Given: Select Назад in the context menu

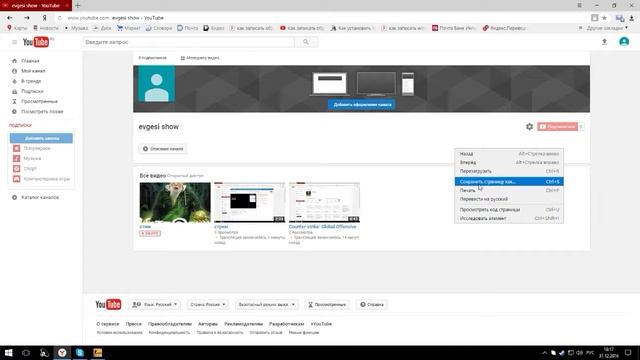Looking at the screenshot, I should (509, 154).
